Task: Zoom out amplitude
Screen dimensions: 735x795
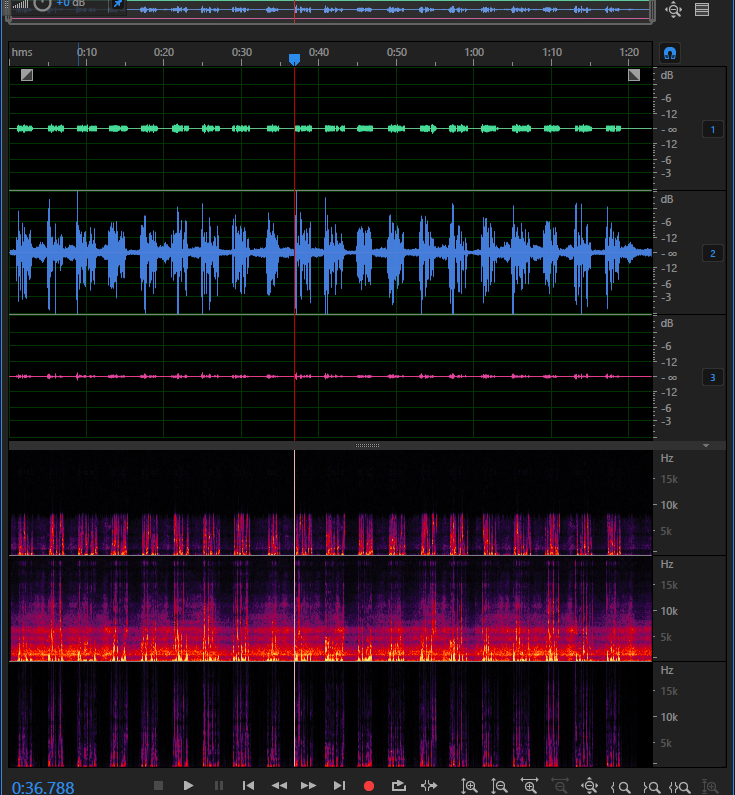Action: (499, 786)
